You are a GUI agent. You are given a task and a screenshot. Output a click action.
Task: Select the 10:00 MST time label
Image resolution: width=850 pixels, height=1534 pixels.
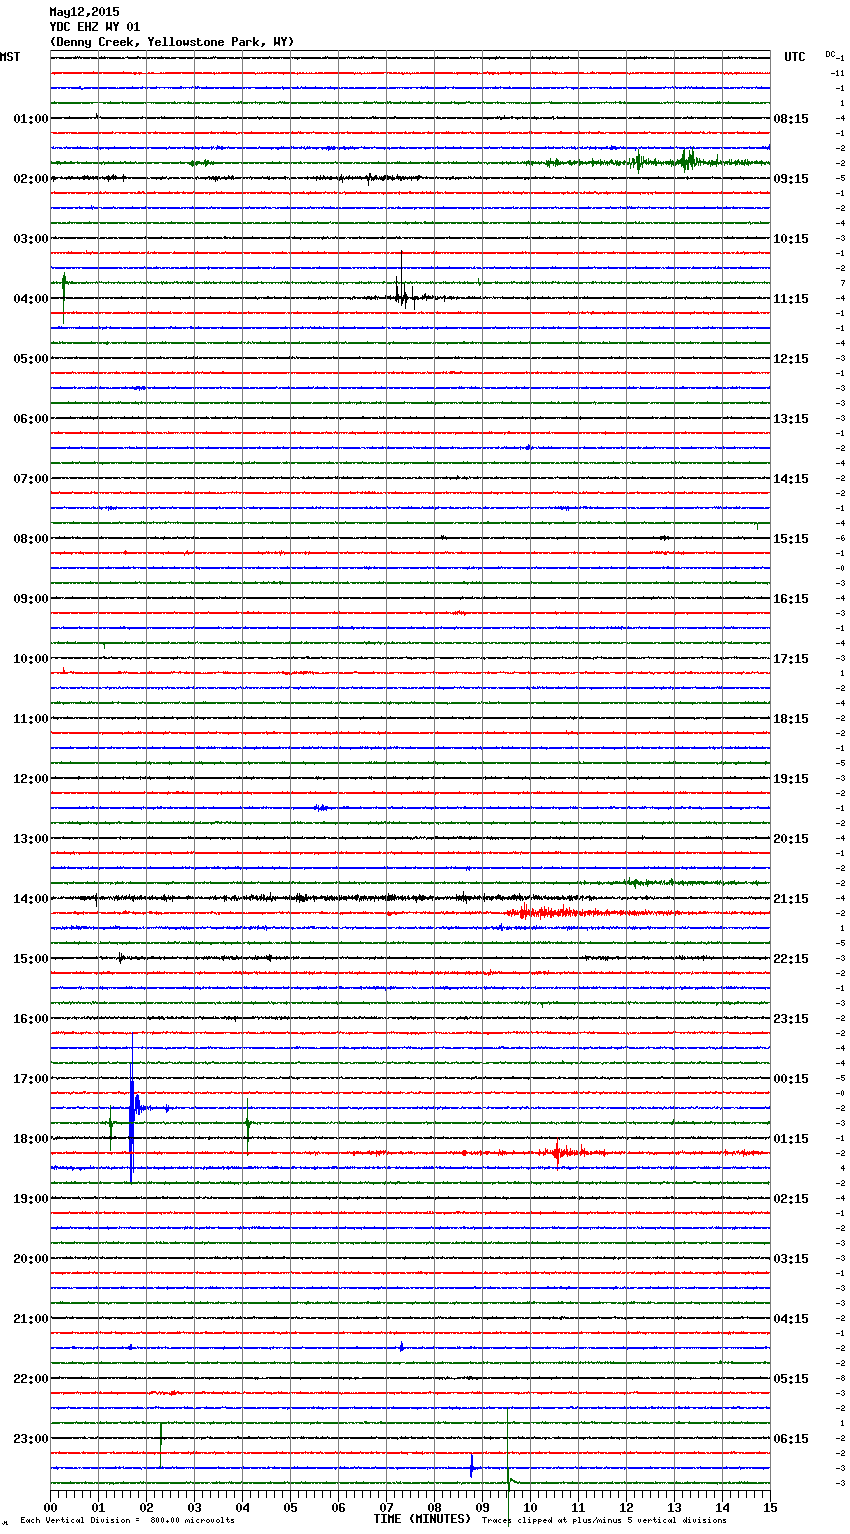tap(30, 659)
